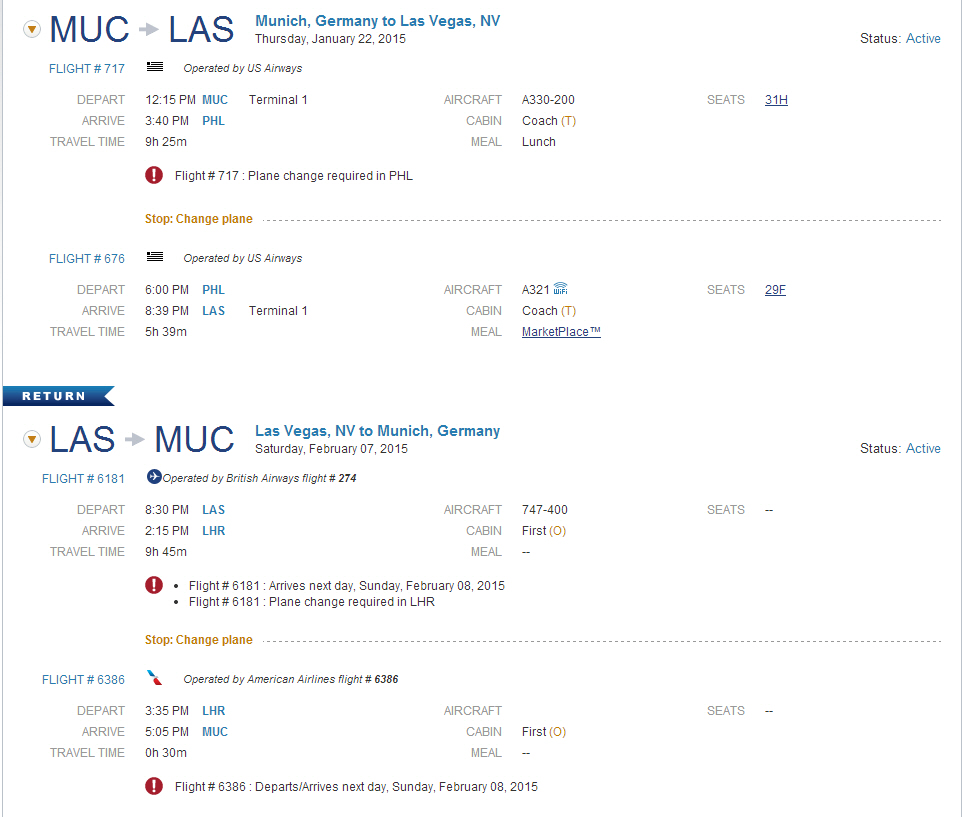Click FLIGHT # 717 label

coord(87,69)
